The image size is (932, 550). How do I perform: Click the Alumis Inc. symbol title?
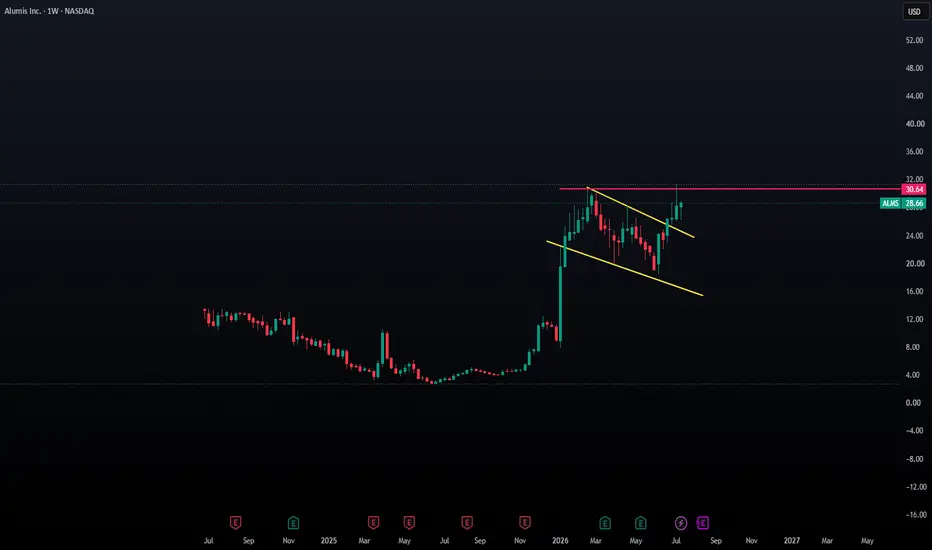49,11
